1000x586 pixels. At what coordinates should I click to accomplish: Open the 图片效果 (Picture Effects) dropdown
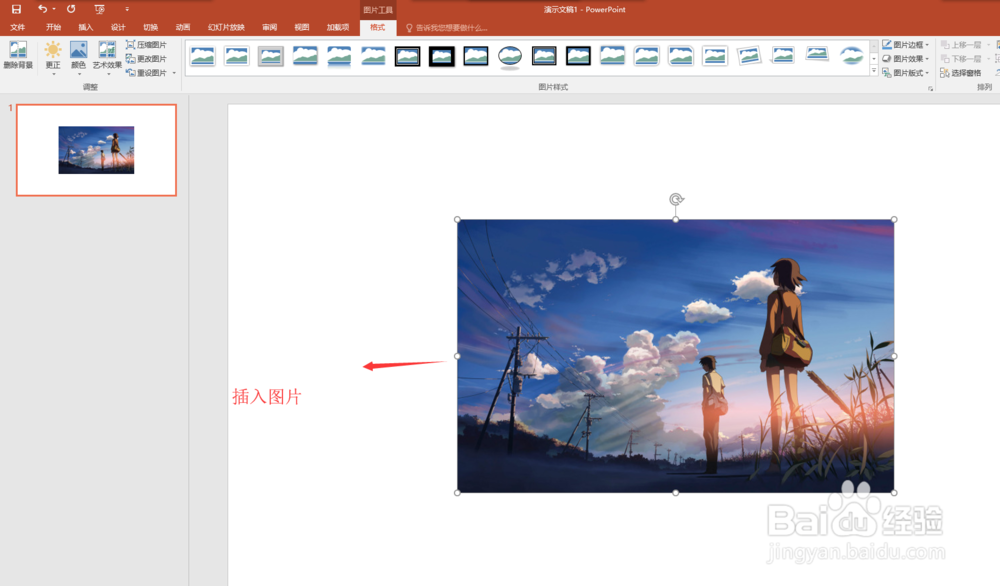click(906, 59)
